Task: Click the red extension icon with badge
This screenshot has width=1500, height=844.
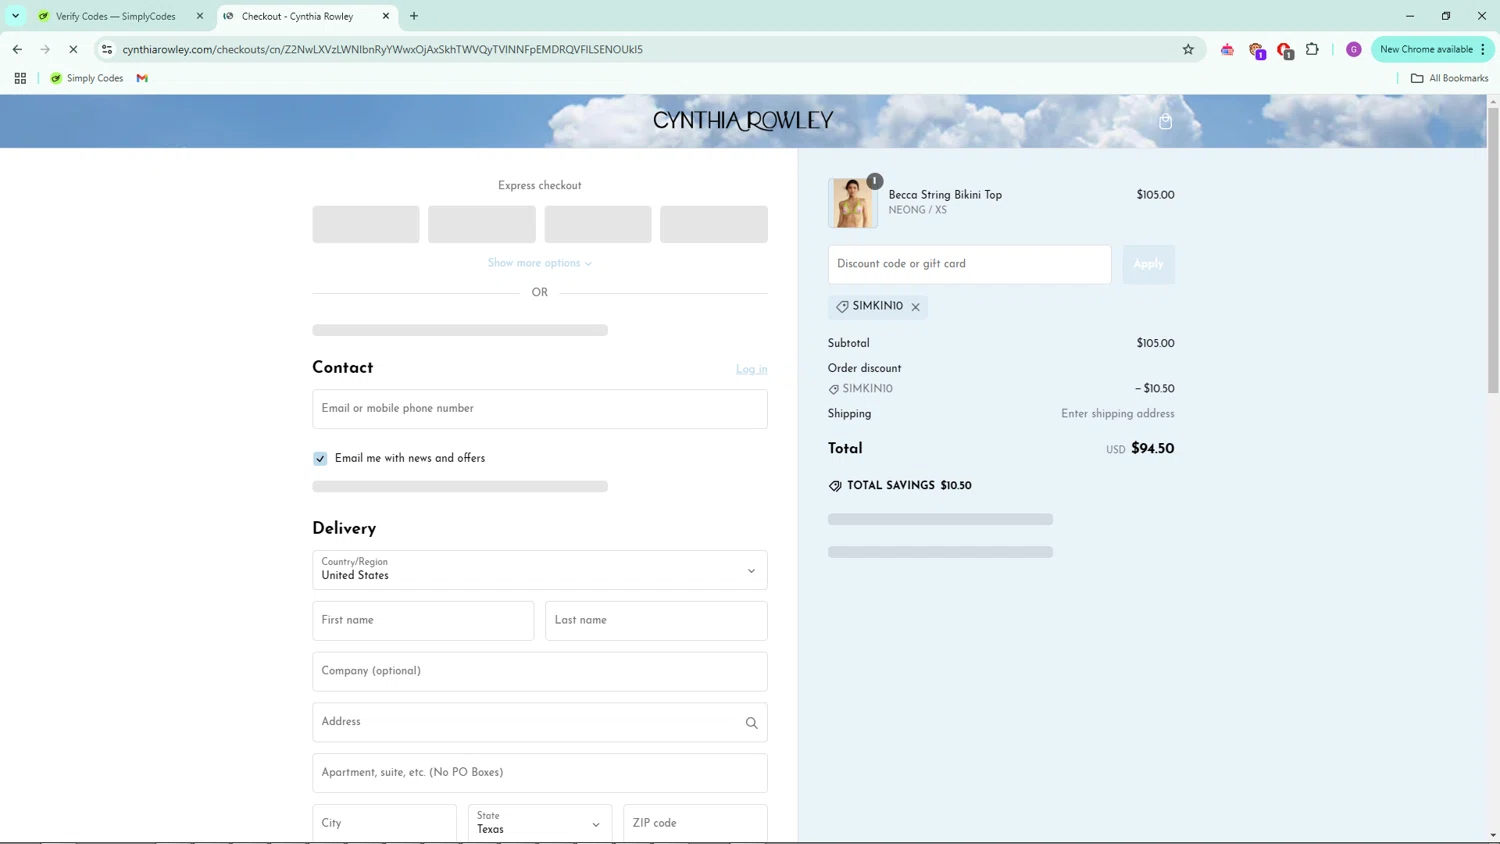Action: (1285, 50)
